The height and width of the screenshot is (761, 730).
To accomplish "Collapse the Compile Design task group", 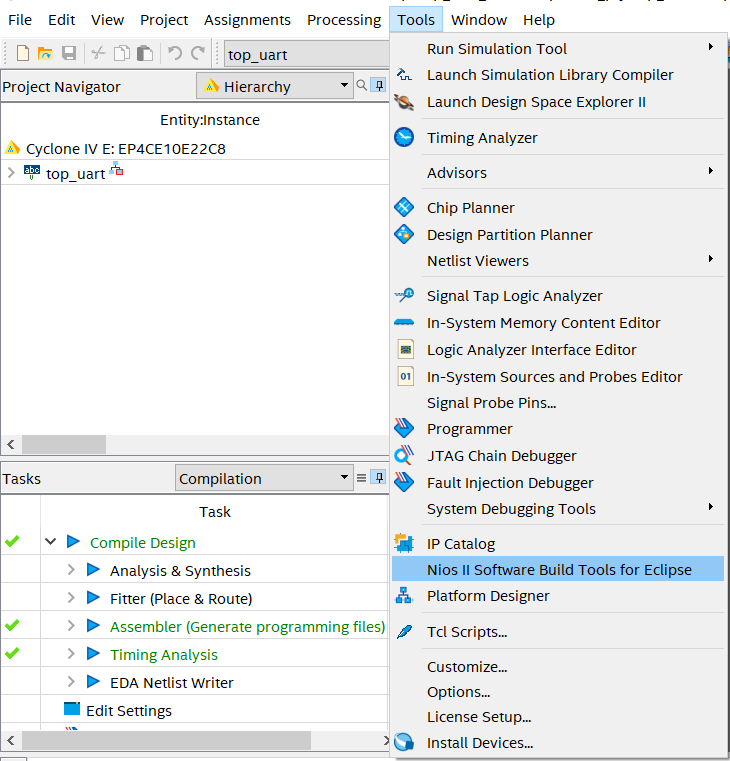I will pos(50,542).
